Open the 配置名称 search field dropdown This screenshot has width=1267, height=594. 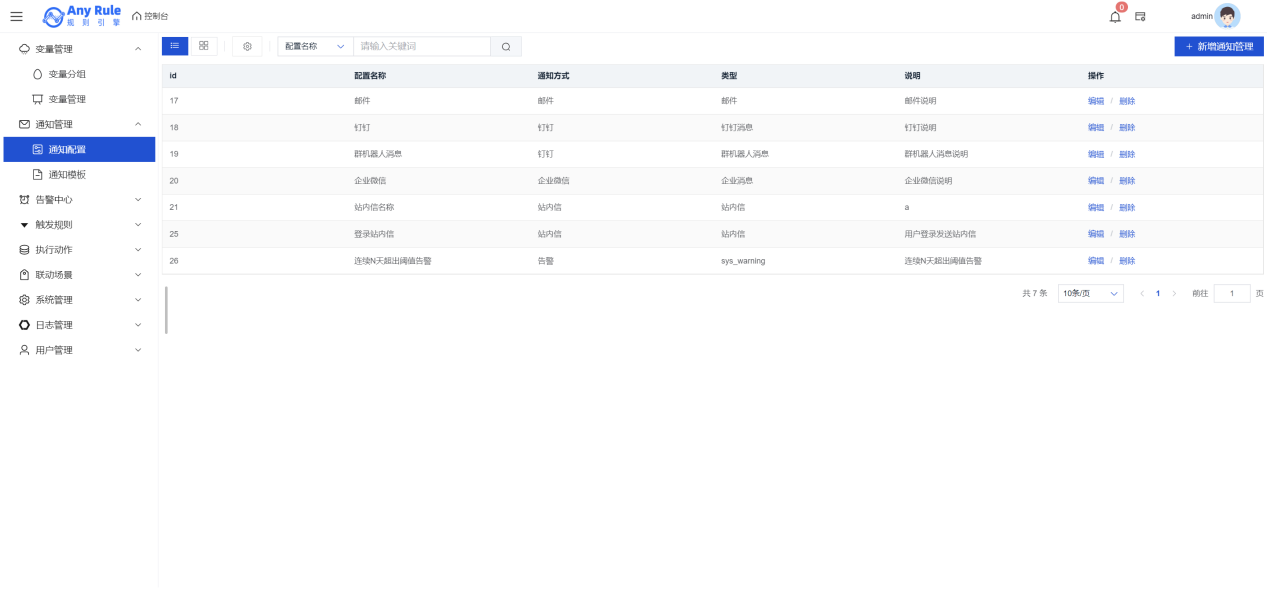click(x=314, y=46)
